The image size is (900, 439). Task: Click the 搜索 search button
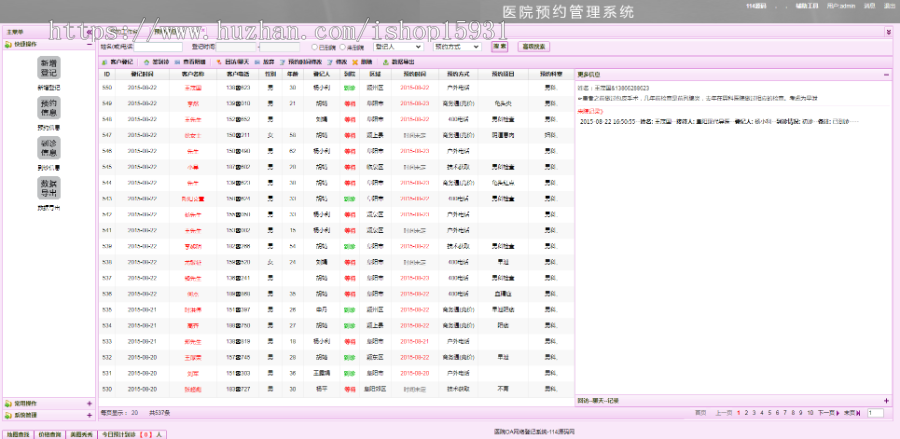[x=499, y=46]
